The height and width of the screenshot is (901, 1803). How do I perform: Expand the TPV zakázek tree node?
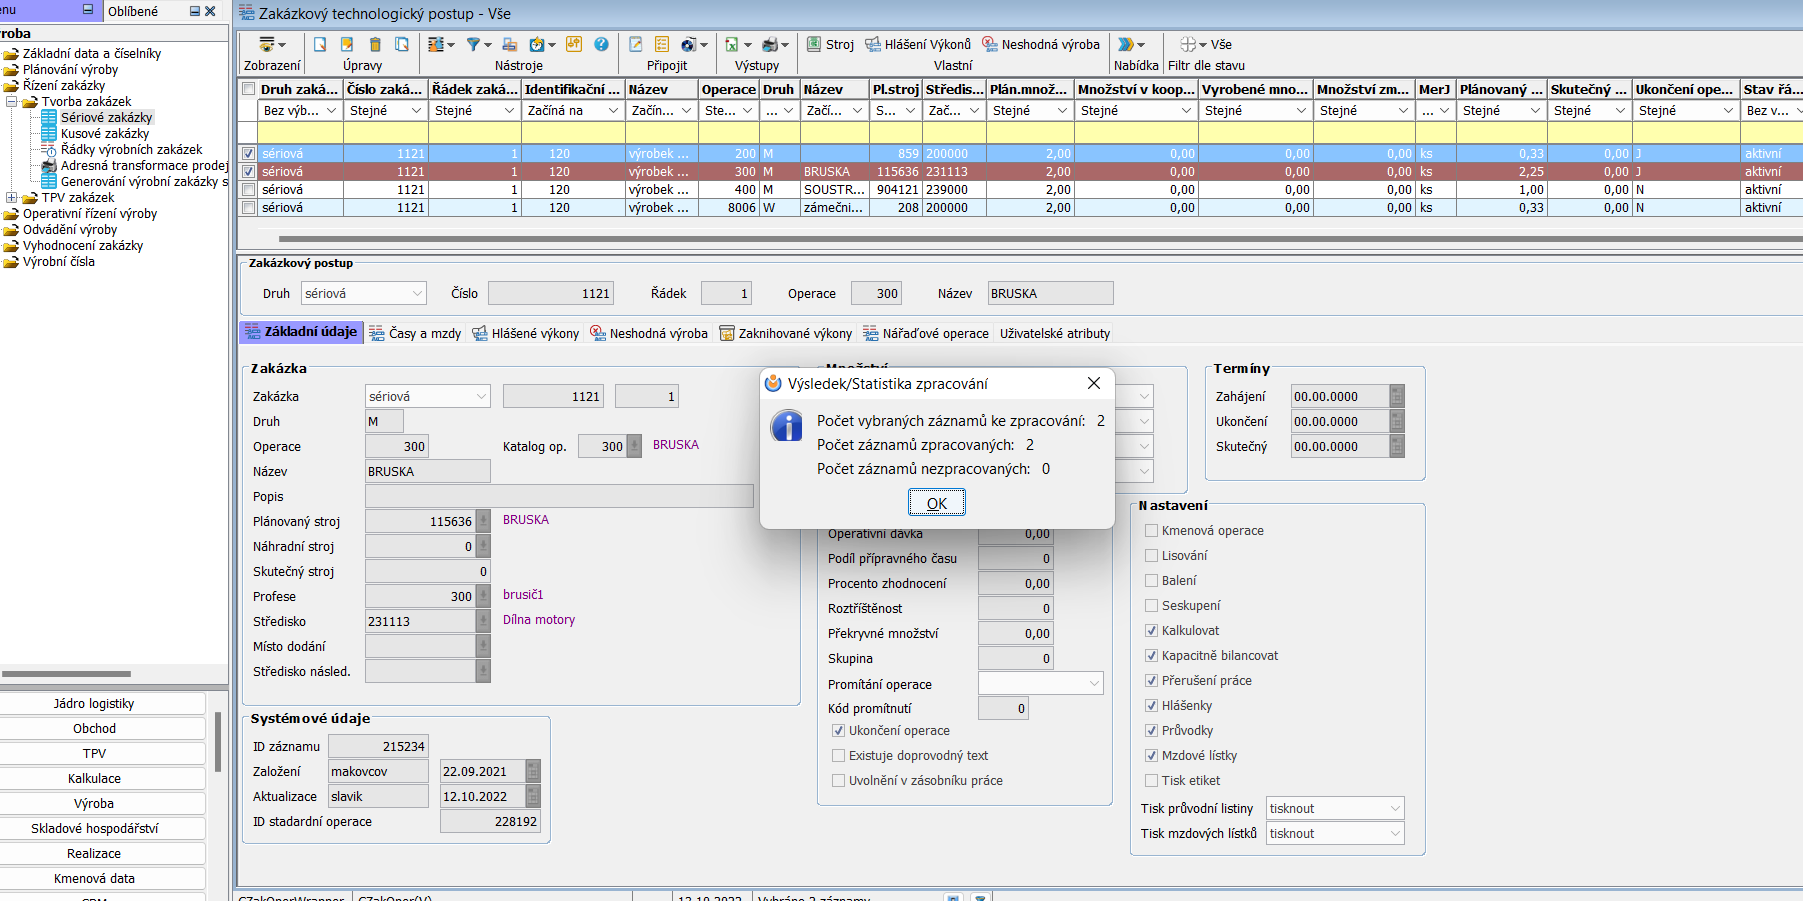(12, 198)
